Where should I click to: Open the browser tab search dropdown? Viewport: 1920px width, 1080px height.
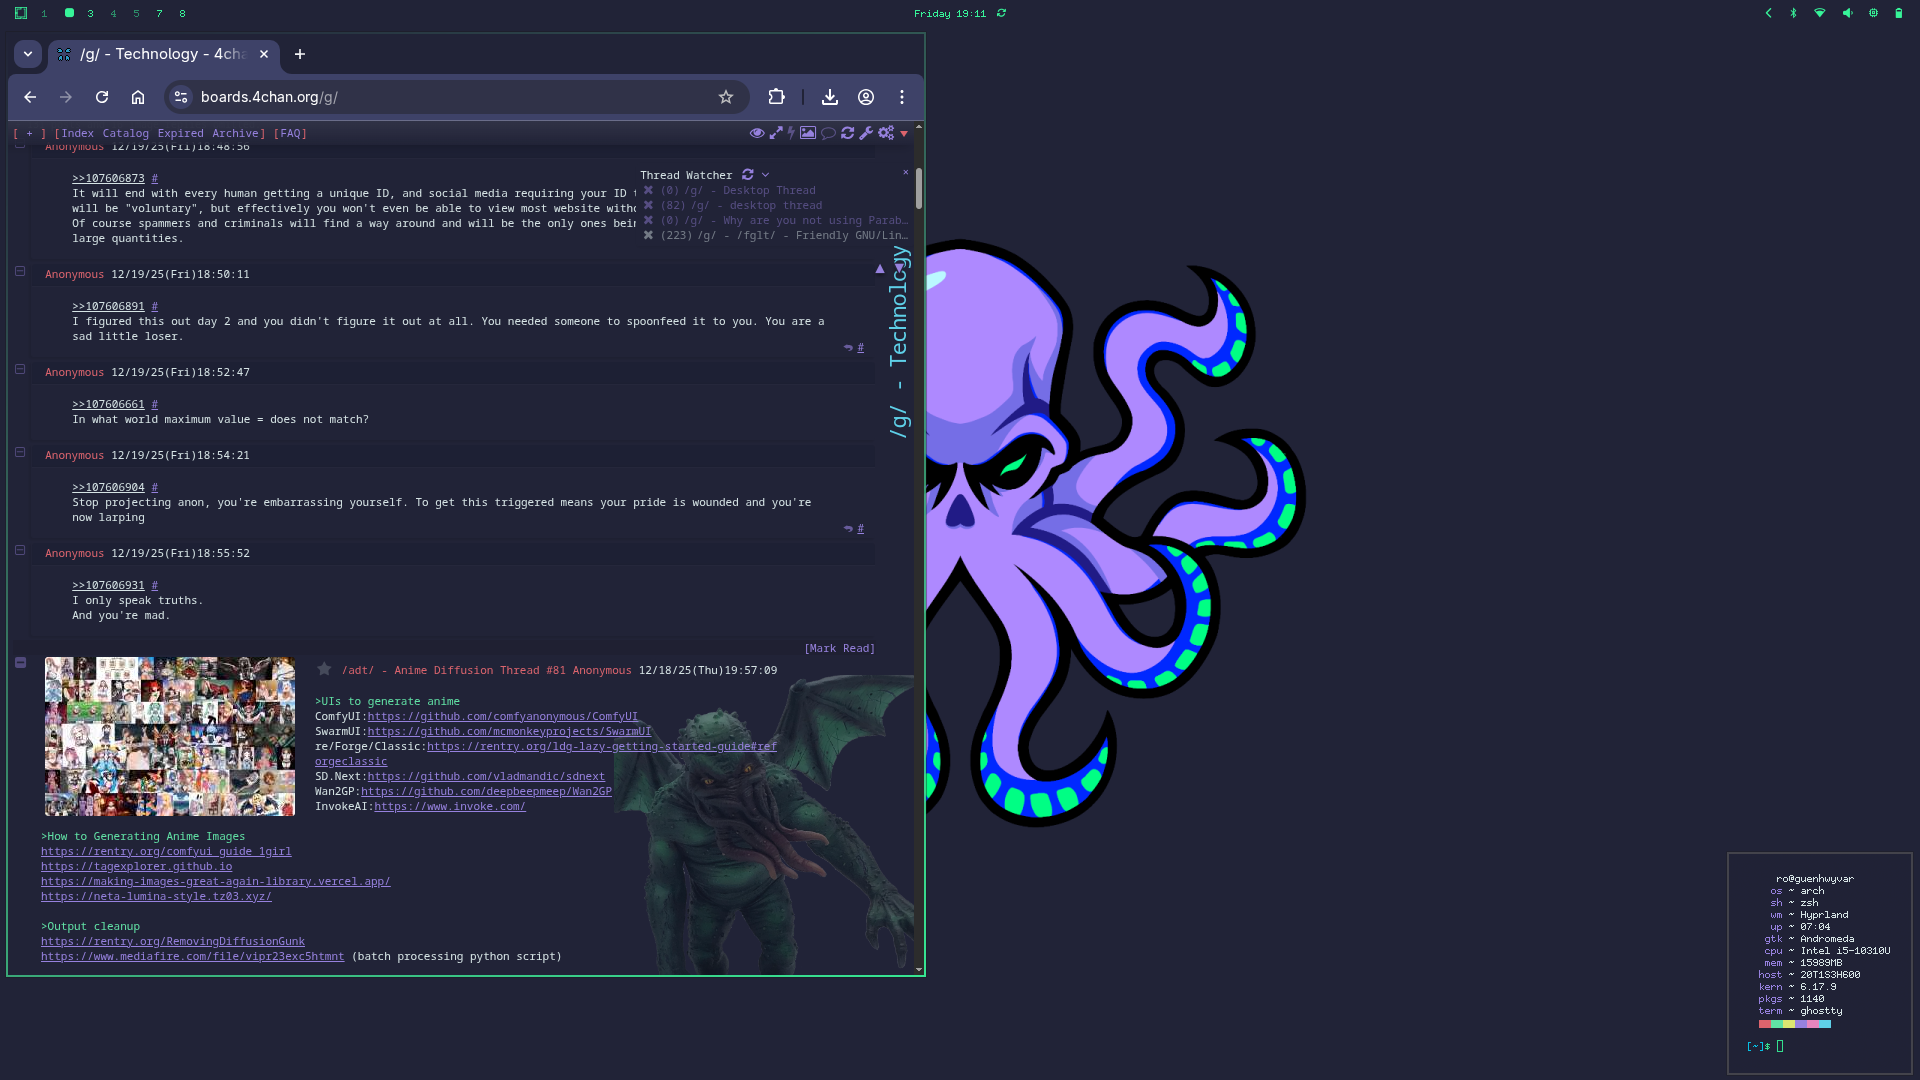tap(28, 54)
